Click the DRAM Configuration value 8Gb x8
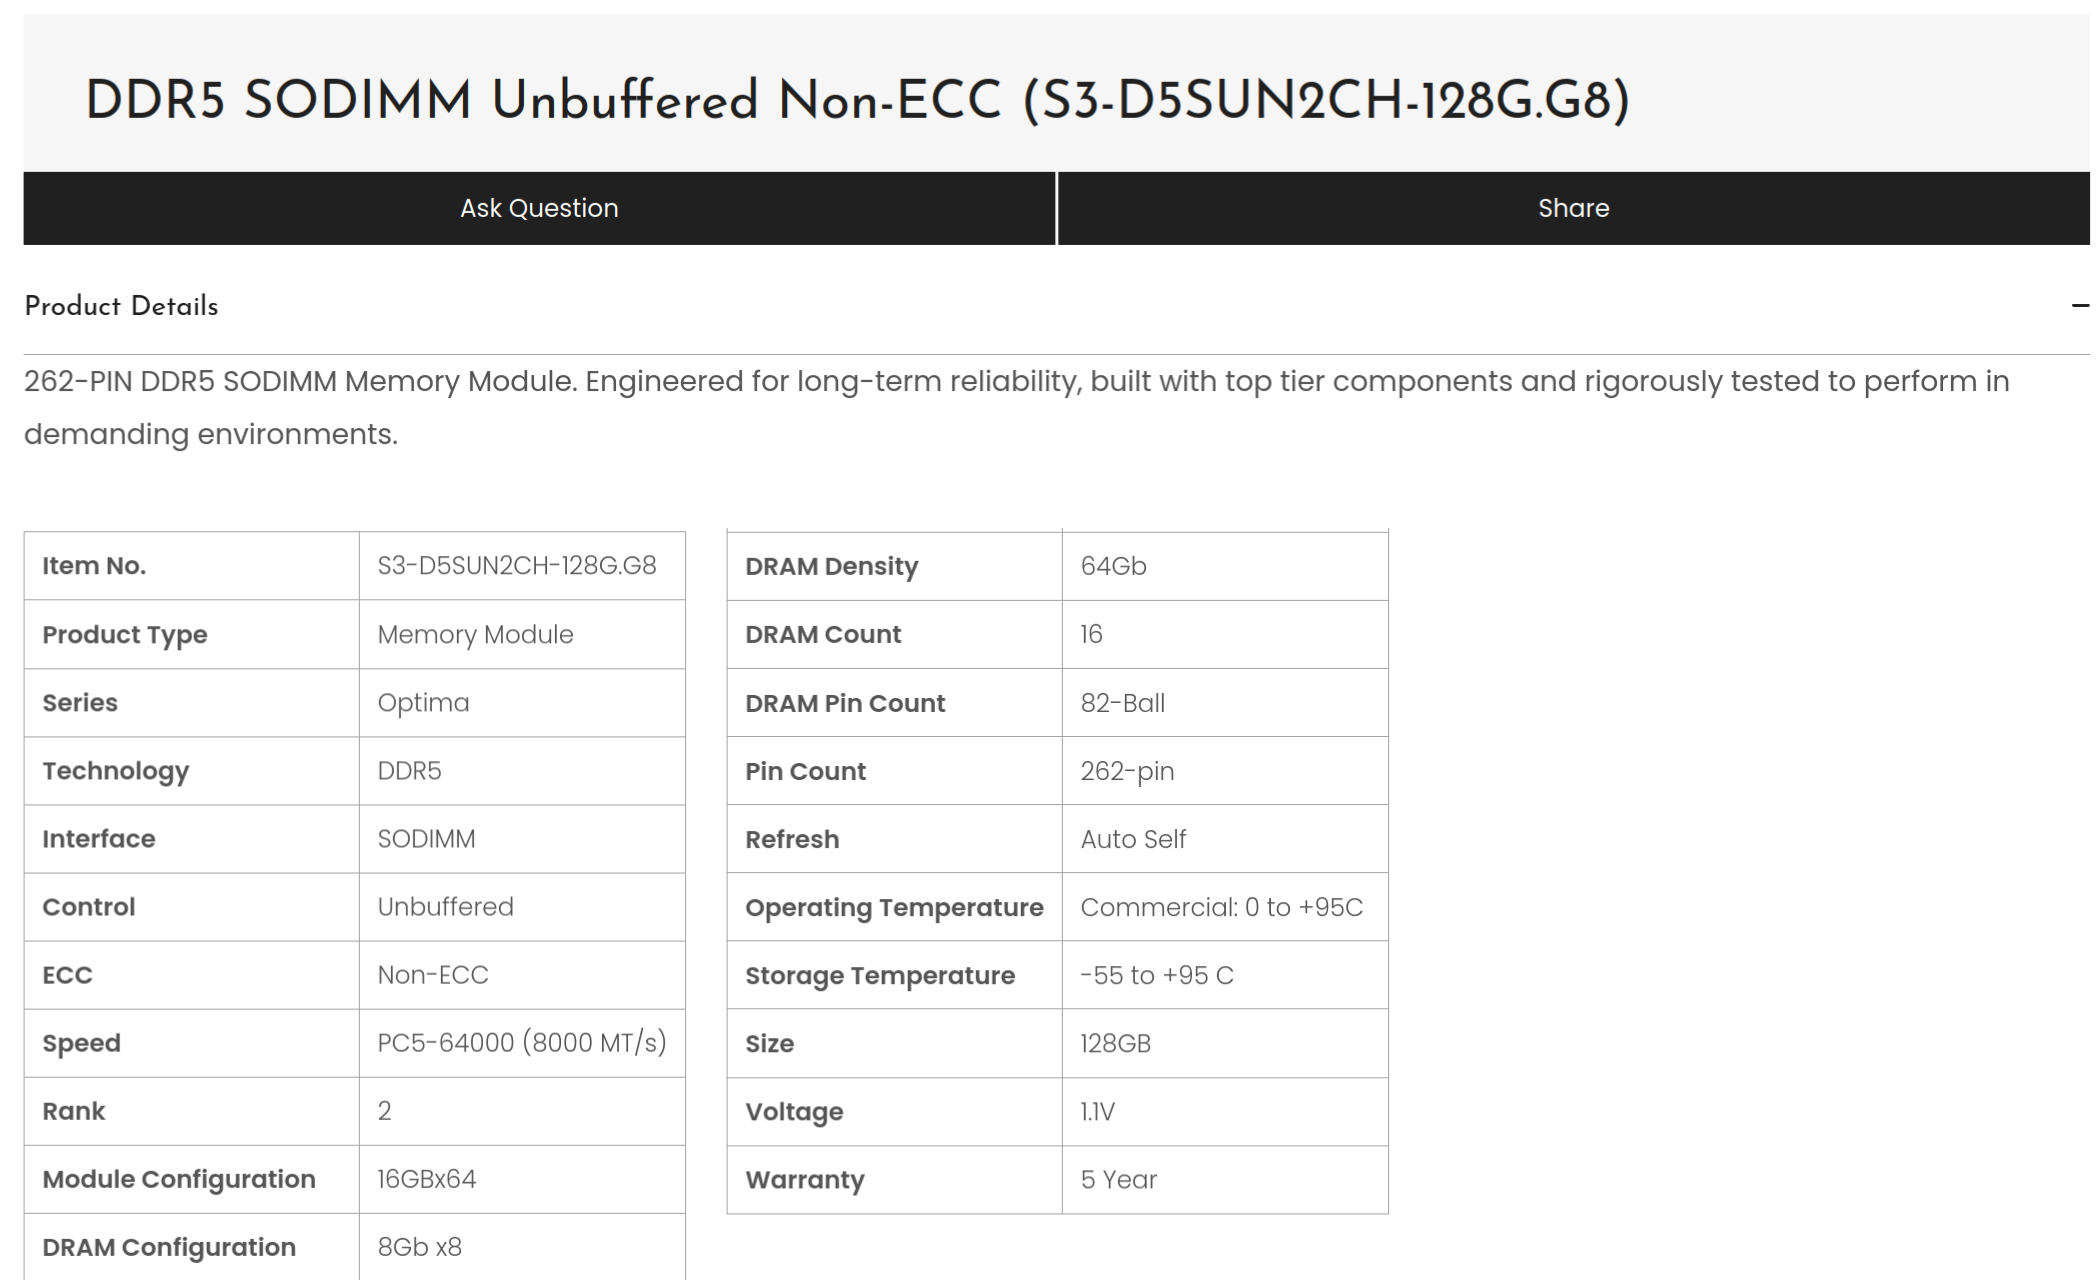The image size is (2098, 1280). 420,1247
